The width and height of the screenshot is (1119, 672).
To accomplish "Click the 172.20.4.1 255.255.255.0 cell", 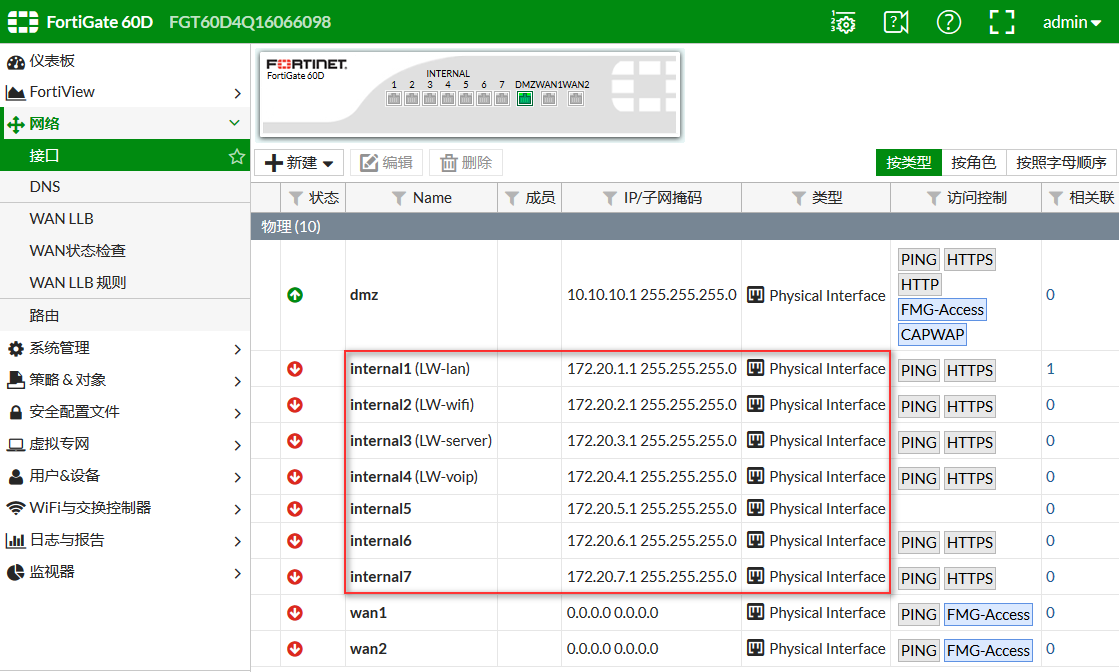I will [x=652, y=477].
